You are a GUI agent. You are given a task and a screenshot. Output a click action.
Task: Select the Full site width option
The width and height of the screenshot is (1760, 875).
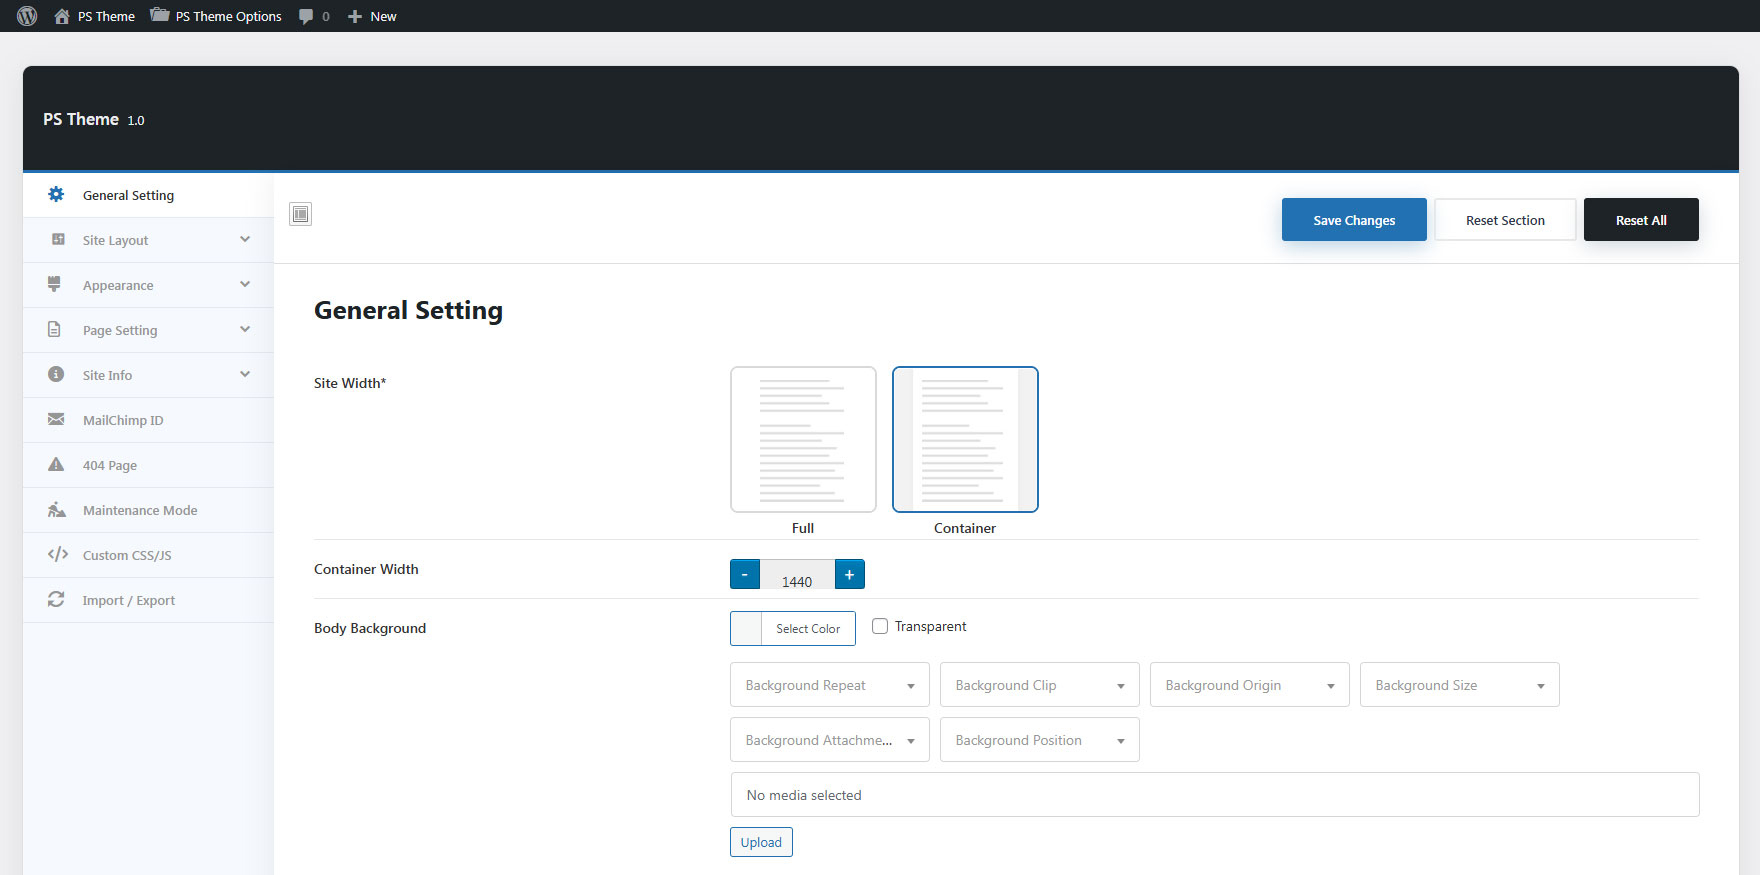click(803, 440)
